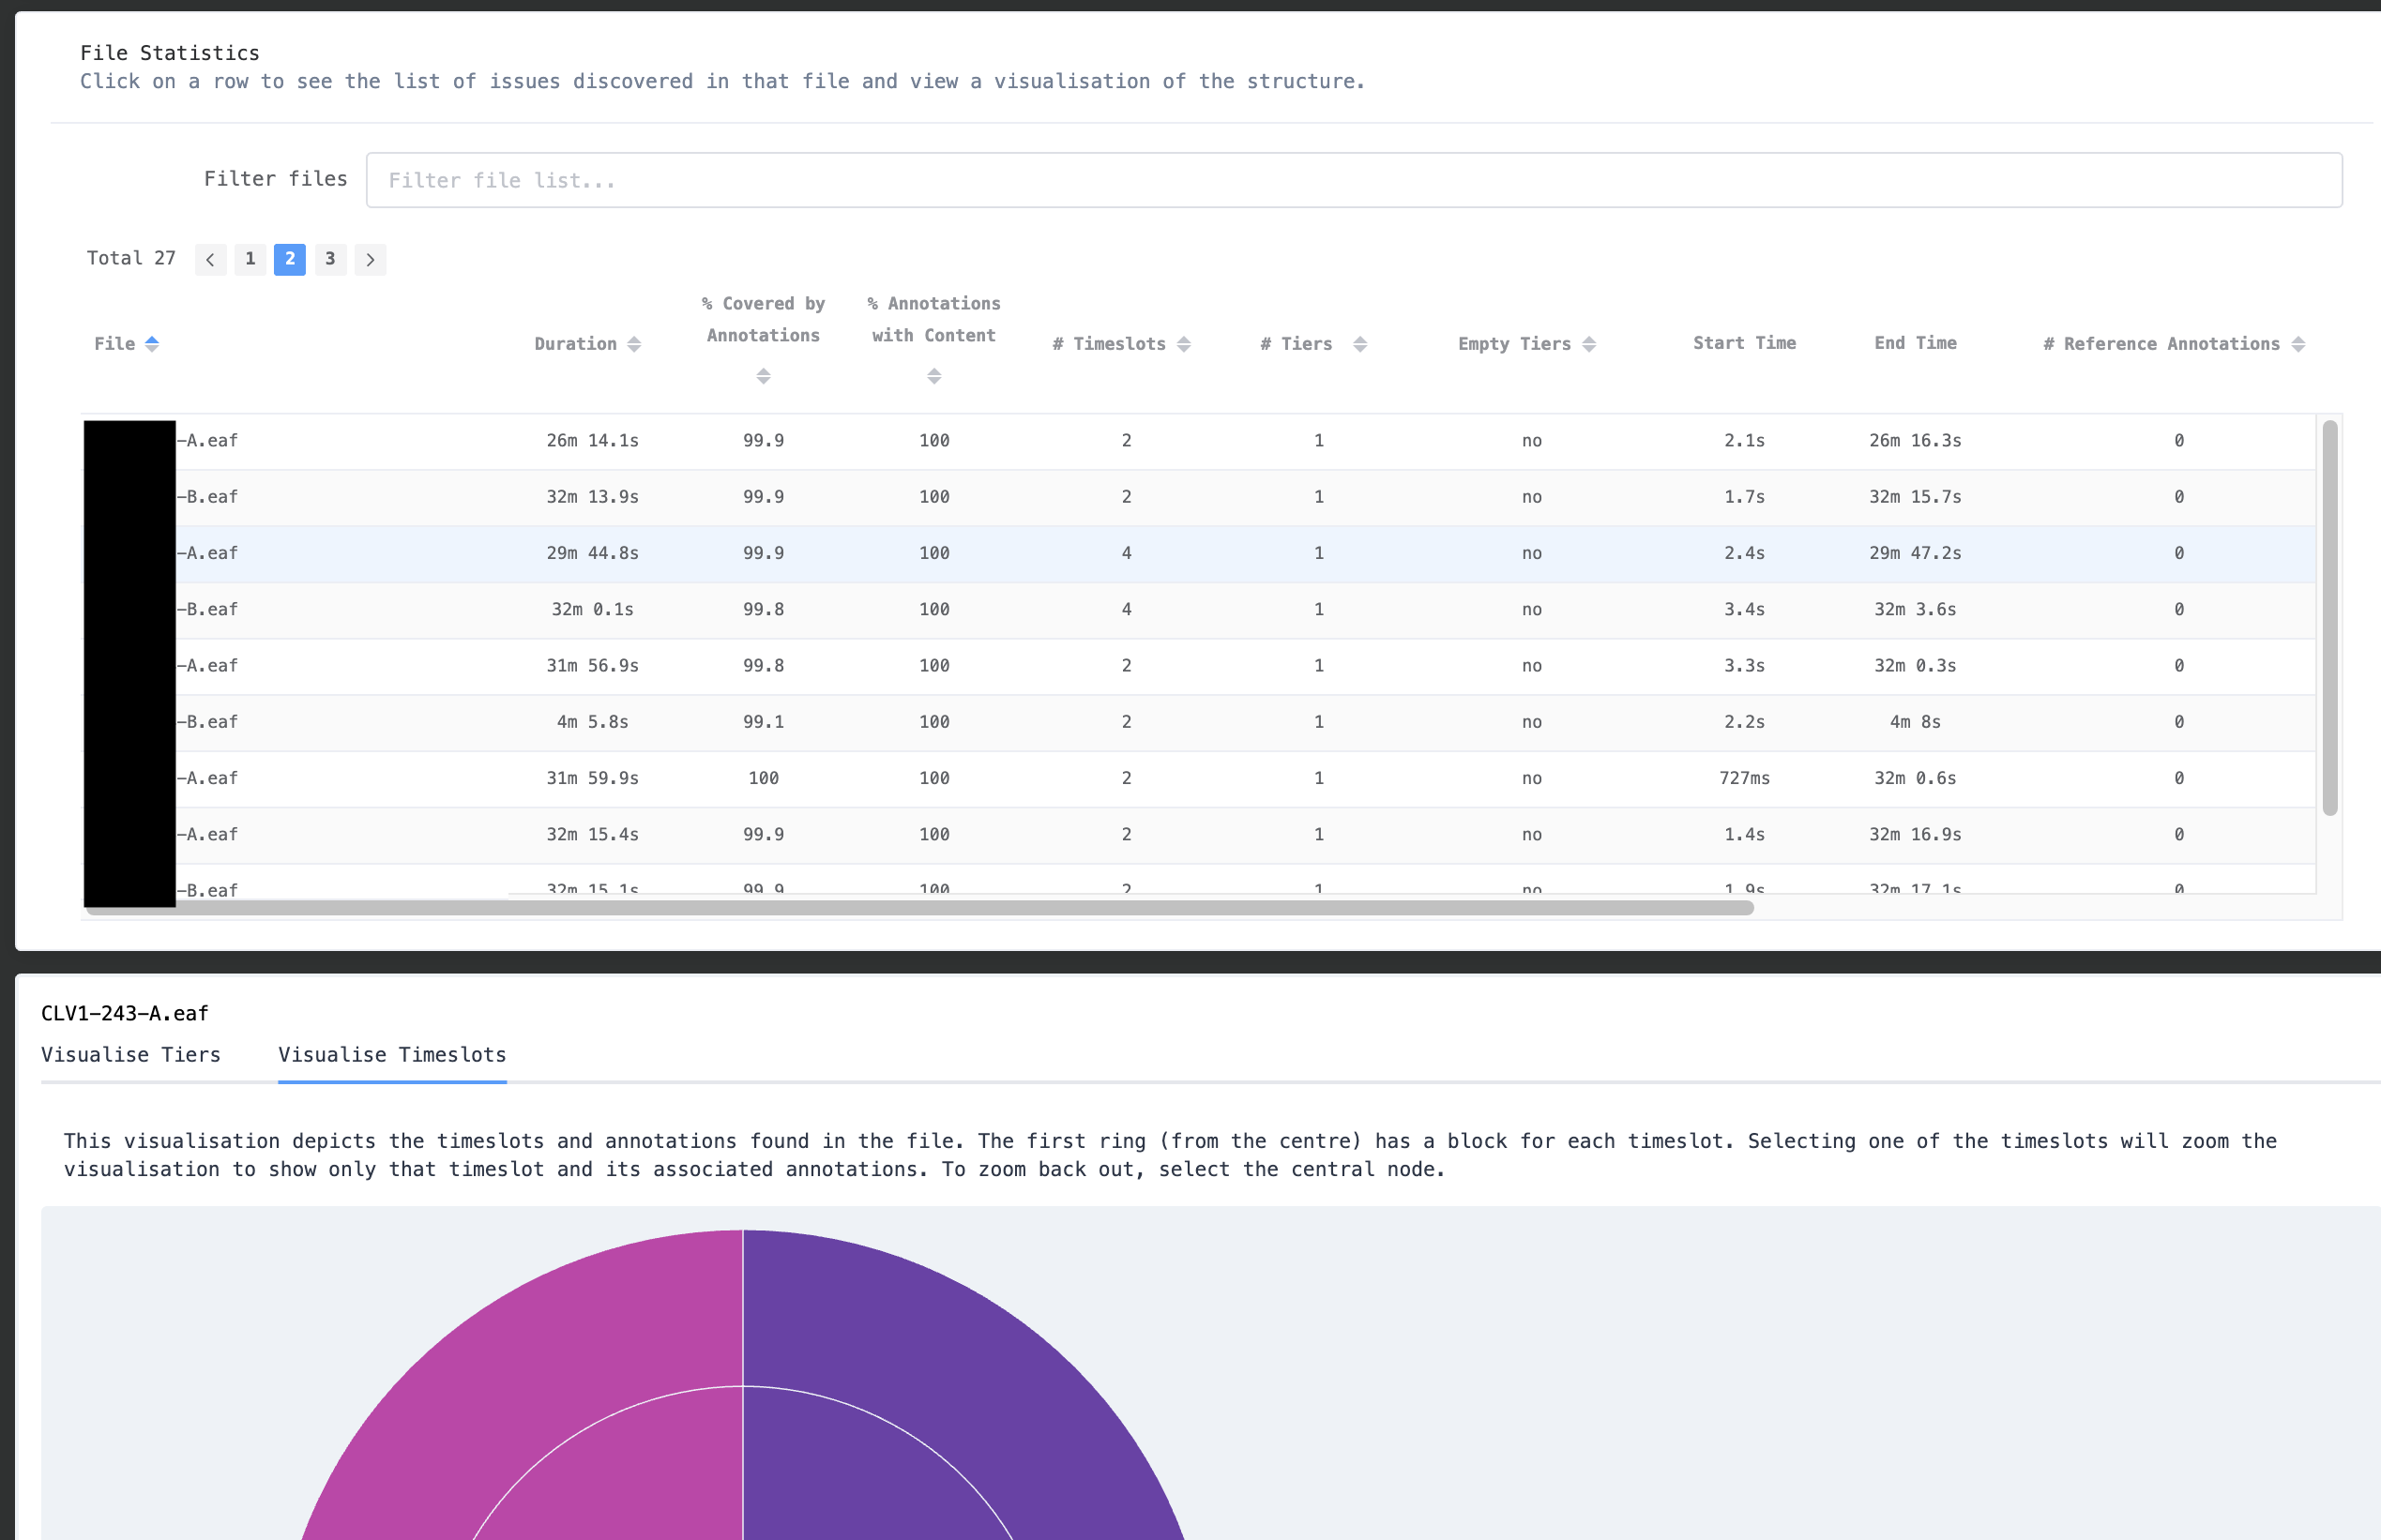The height and width of the screenshot is (1540, 2381).
Task: Select row with duration 31m 56.9s
Action: coord(1198,666)
